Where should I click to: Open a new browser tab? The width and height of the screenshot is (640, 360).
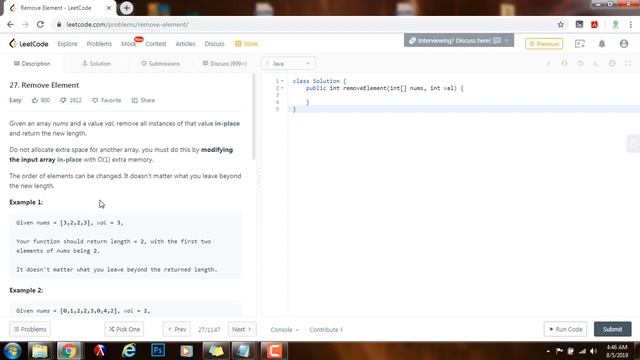pyautogui.click(x=127, y=8)
